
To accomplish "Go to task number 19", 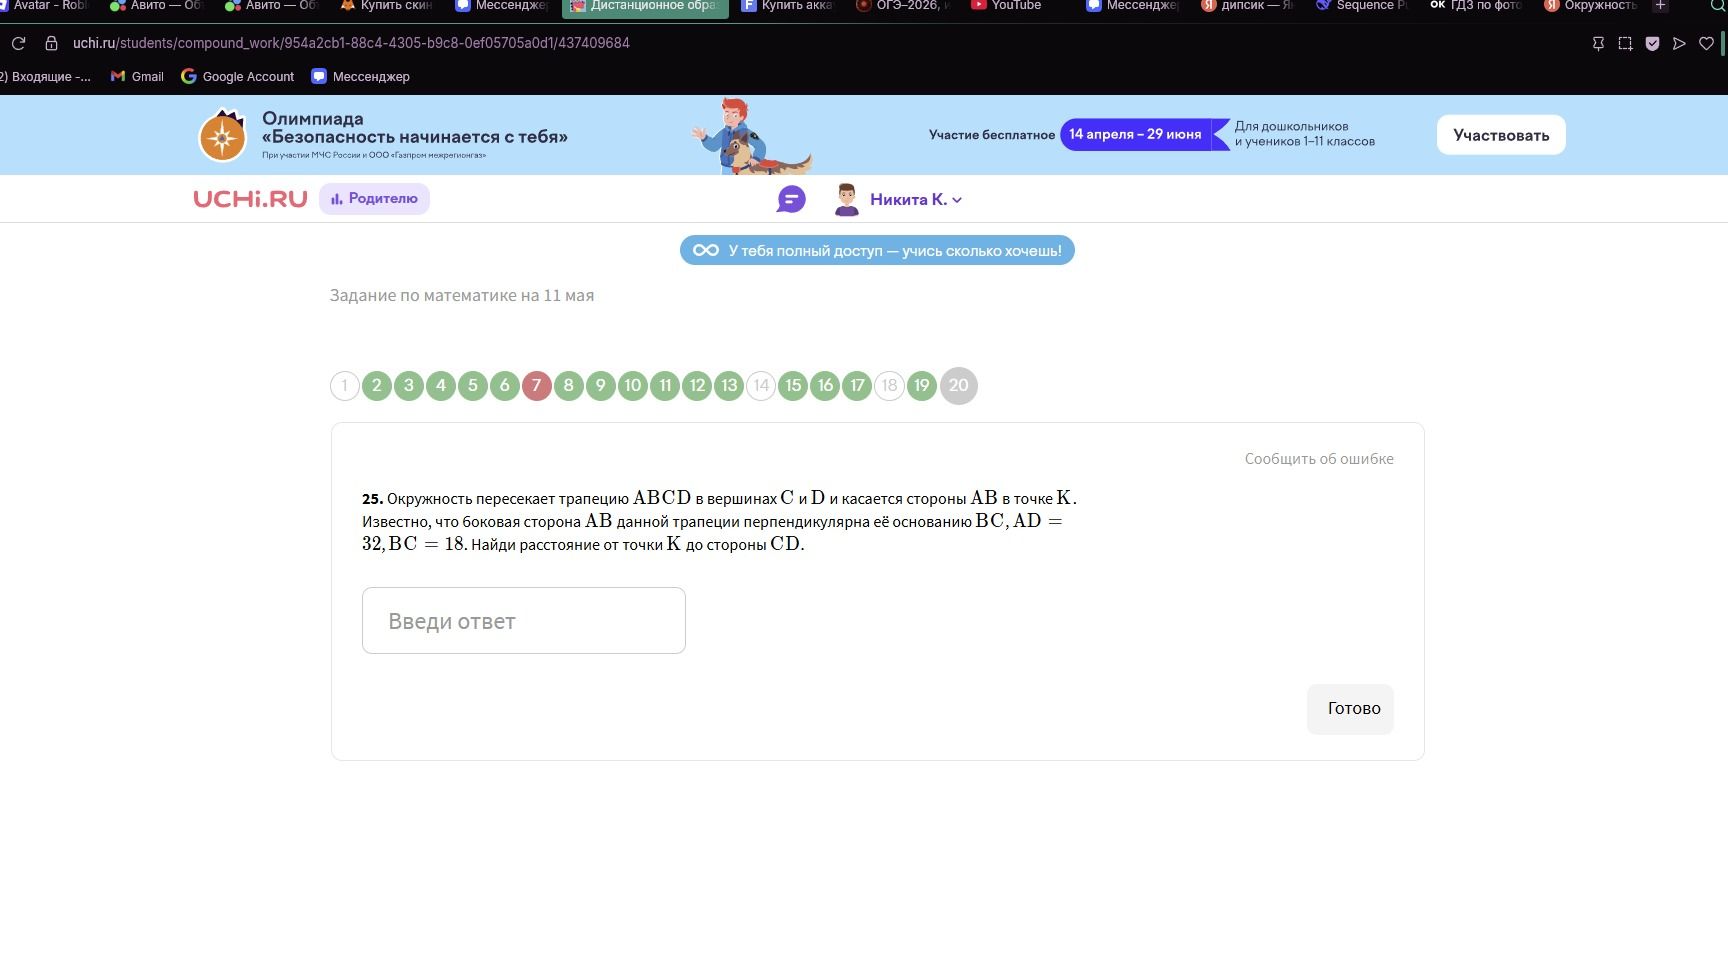I will click(x=922, y=385).
